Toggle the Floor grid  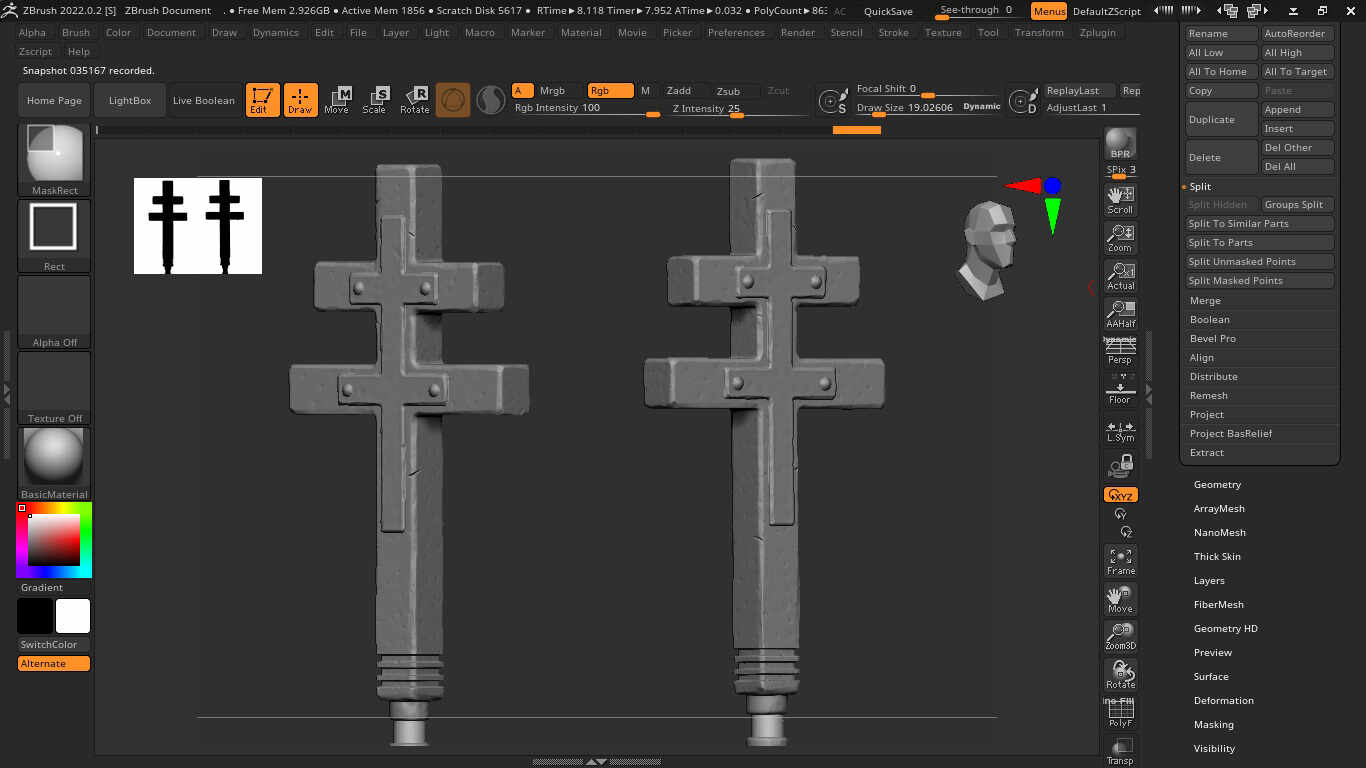point(1120,392)
